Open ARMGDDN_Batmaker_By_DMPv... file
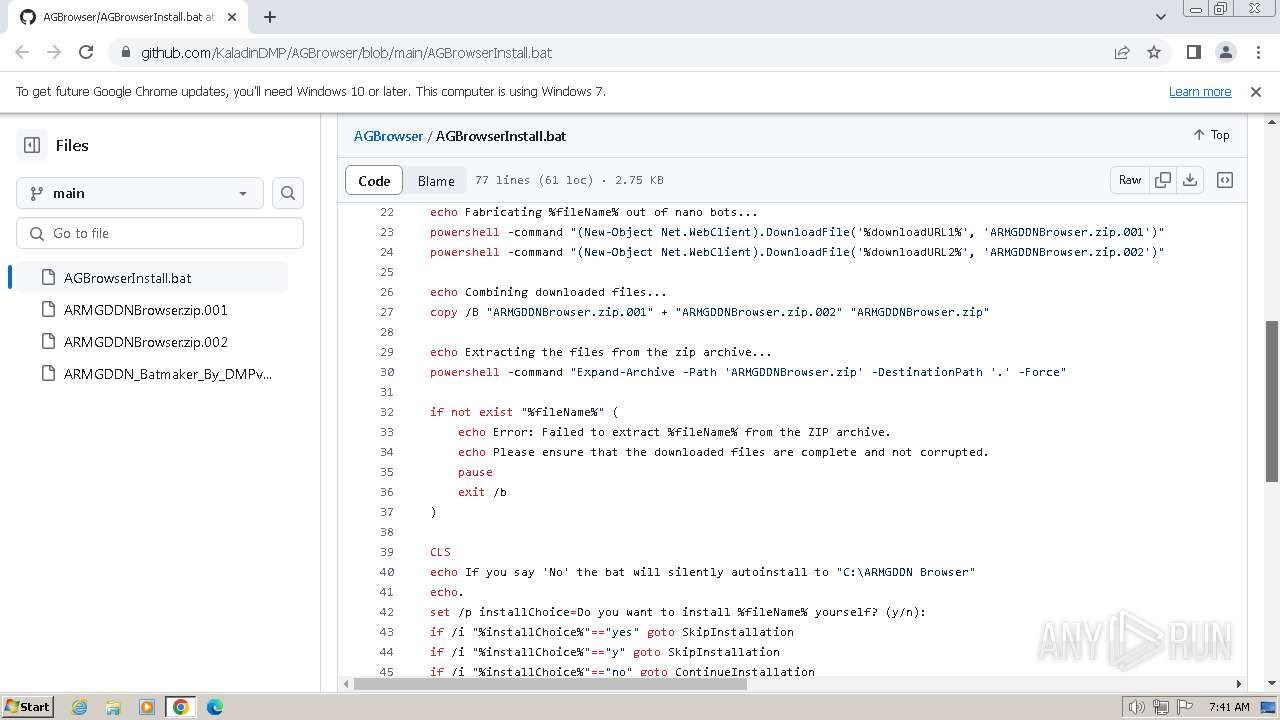Screen dimensions: 1280x720 coord(167,374)
